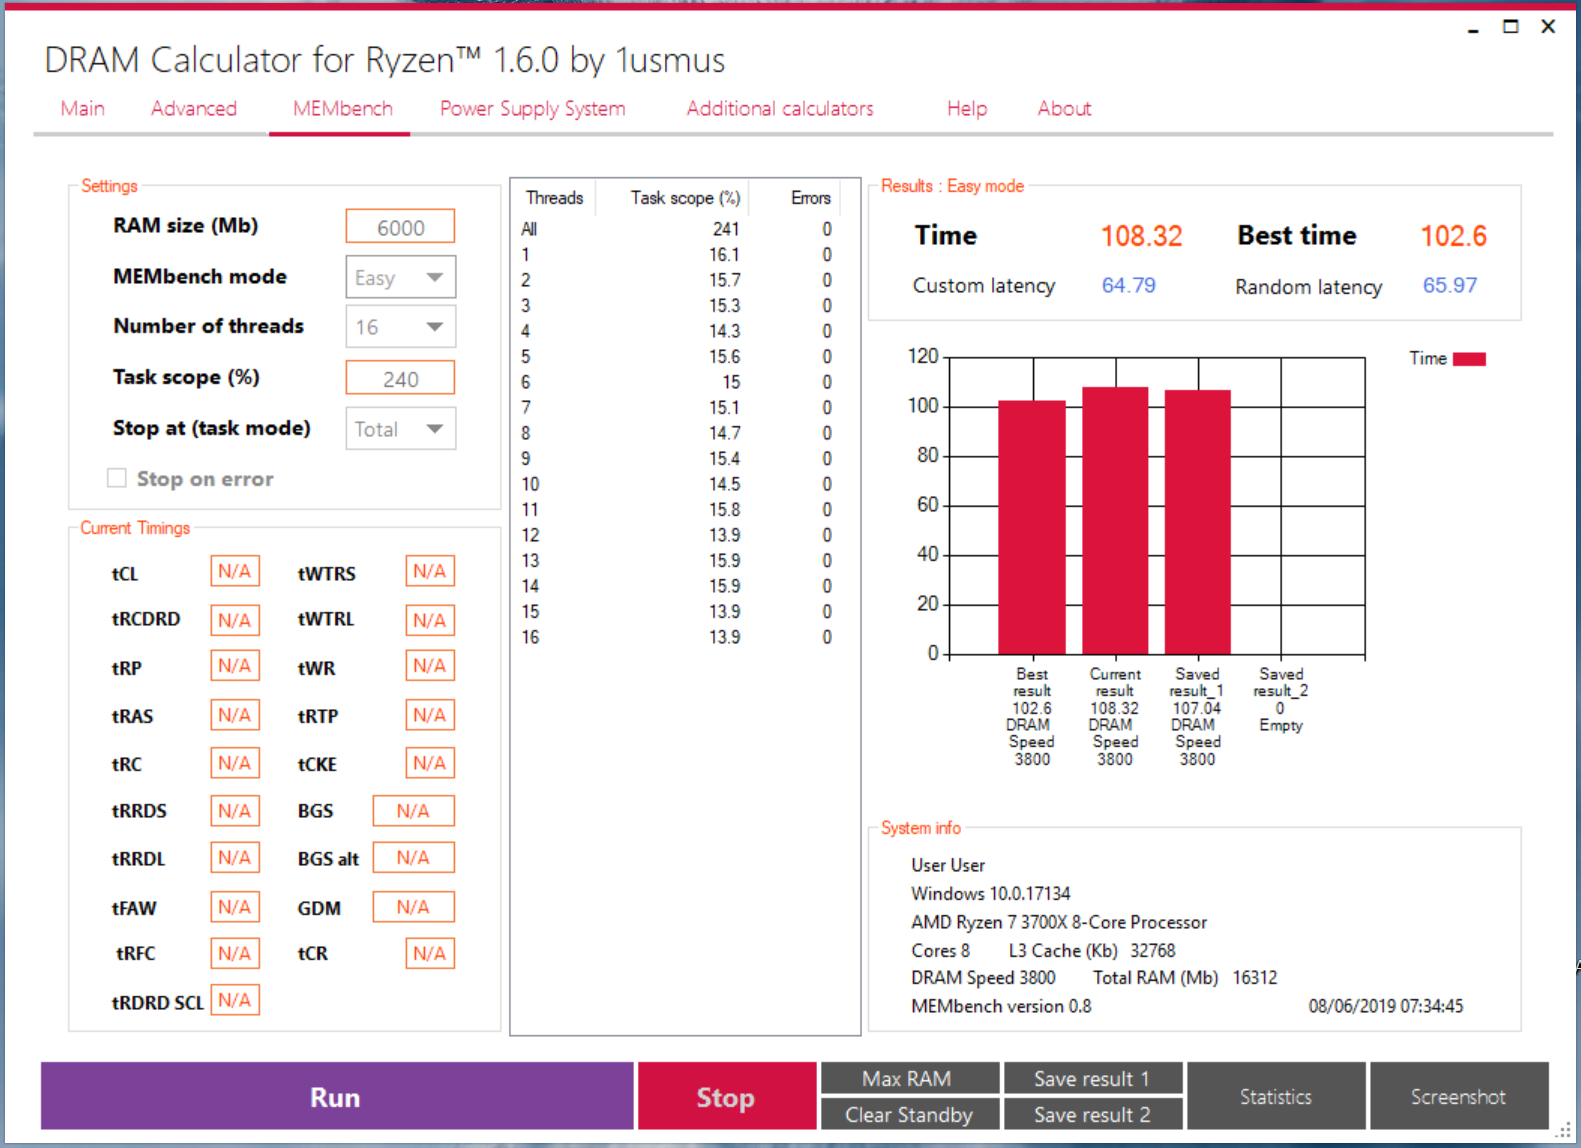
Task: Click the tRC timing field
Action: (235, 763)
